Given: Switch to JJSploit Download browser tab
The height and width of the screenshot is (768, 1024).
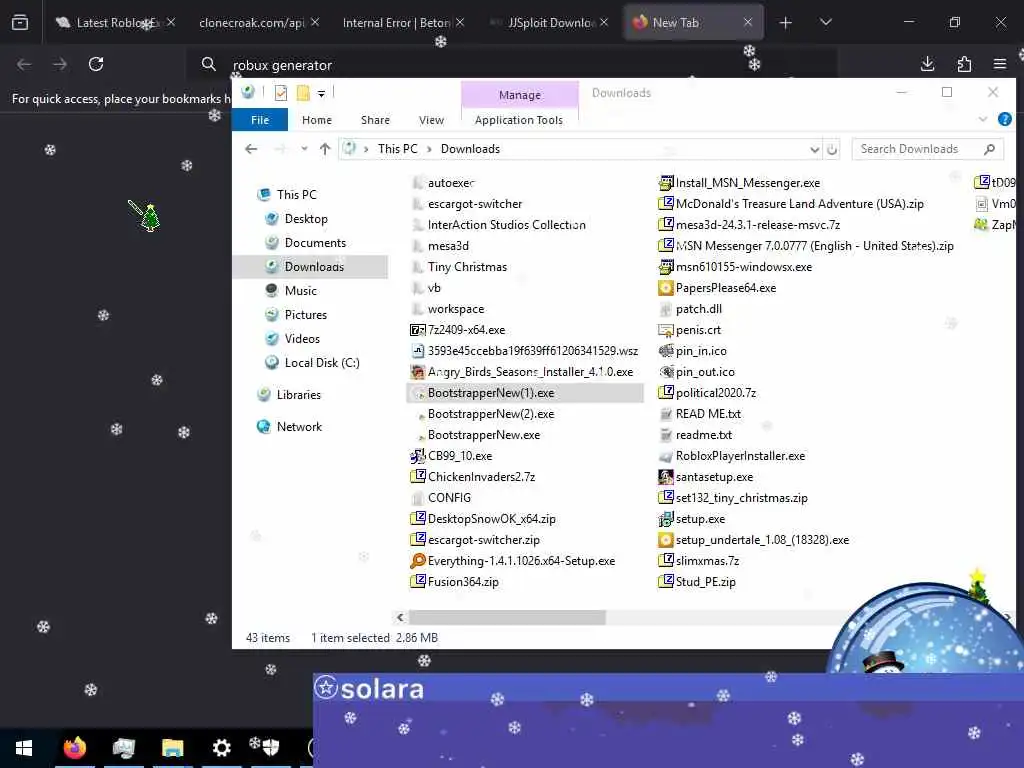Looking at the screenshot, I should [550, 23].
